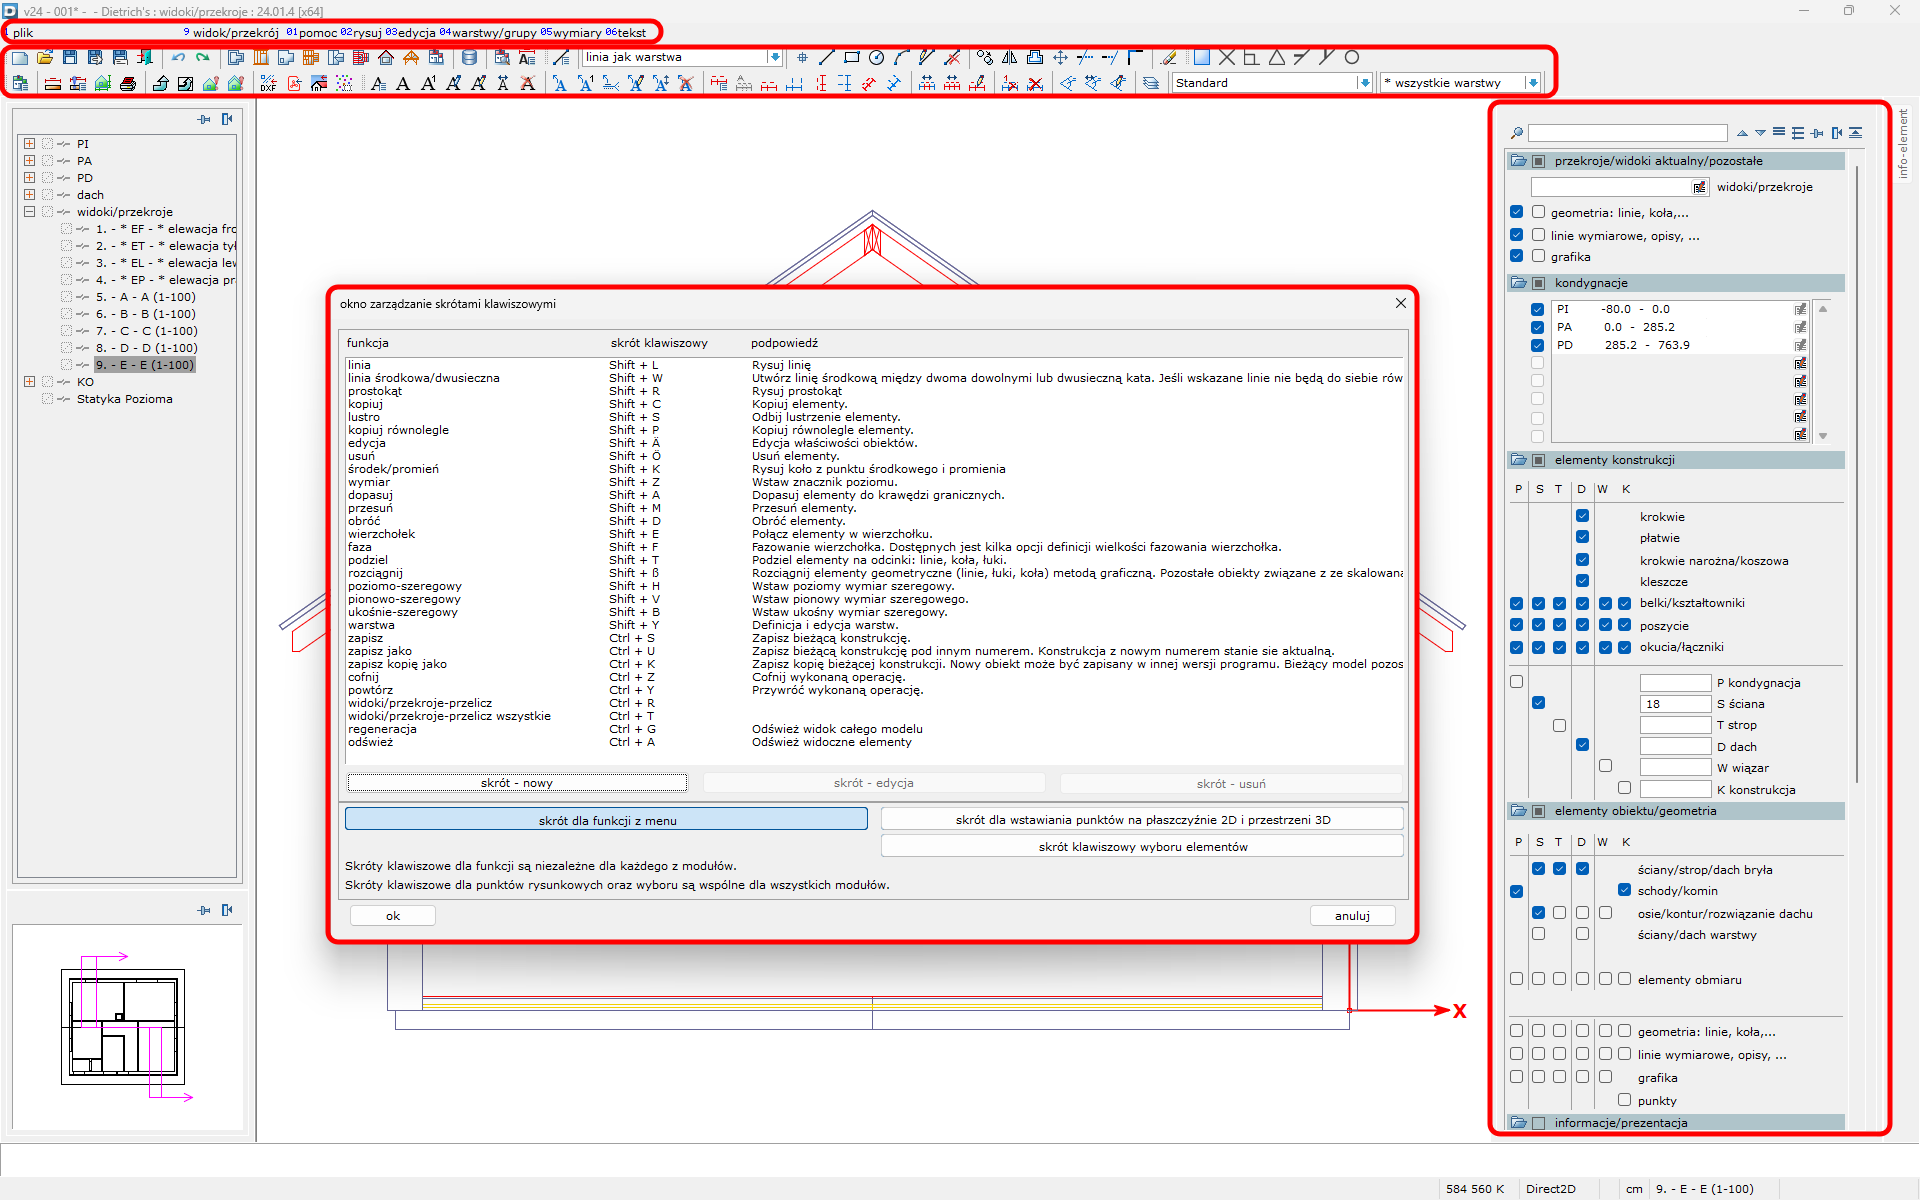Toggle the krokwie checkbox
This screenshot has width=1920, height=1200.
(x=1582, y=516)
